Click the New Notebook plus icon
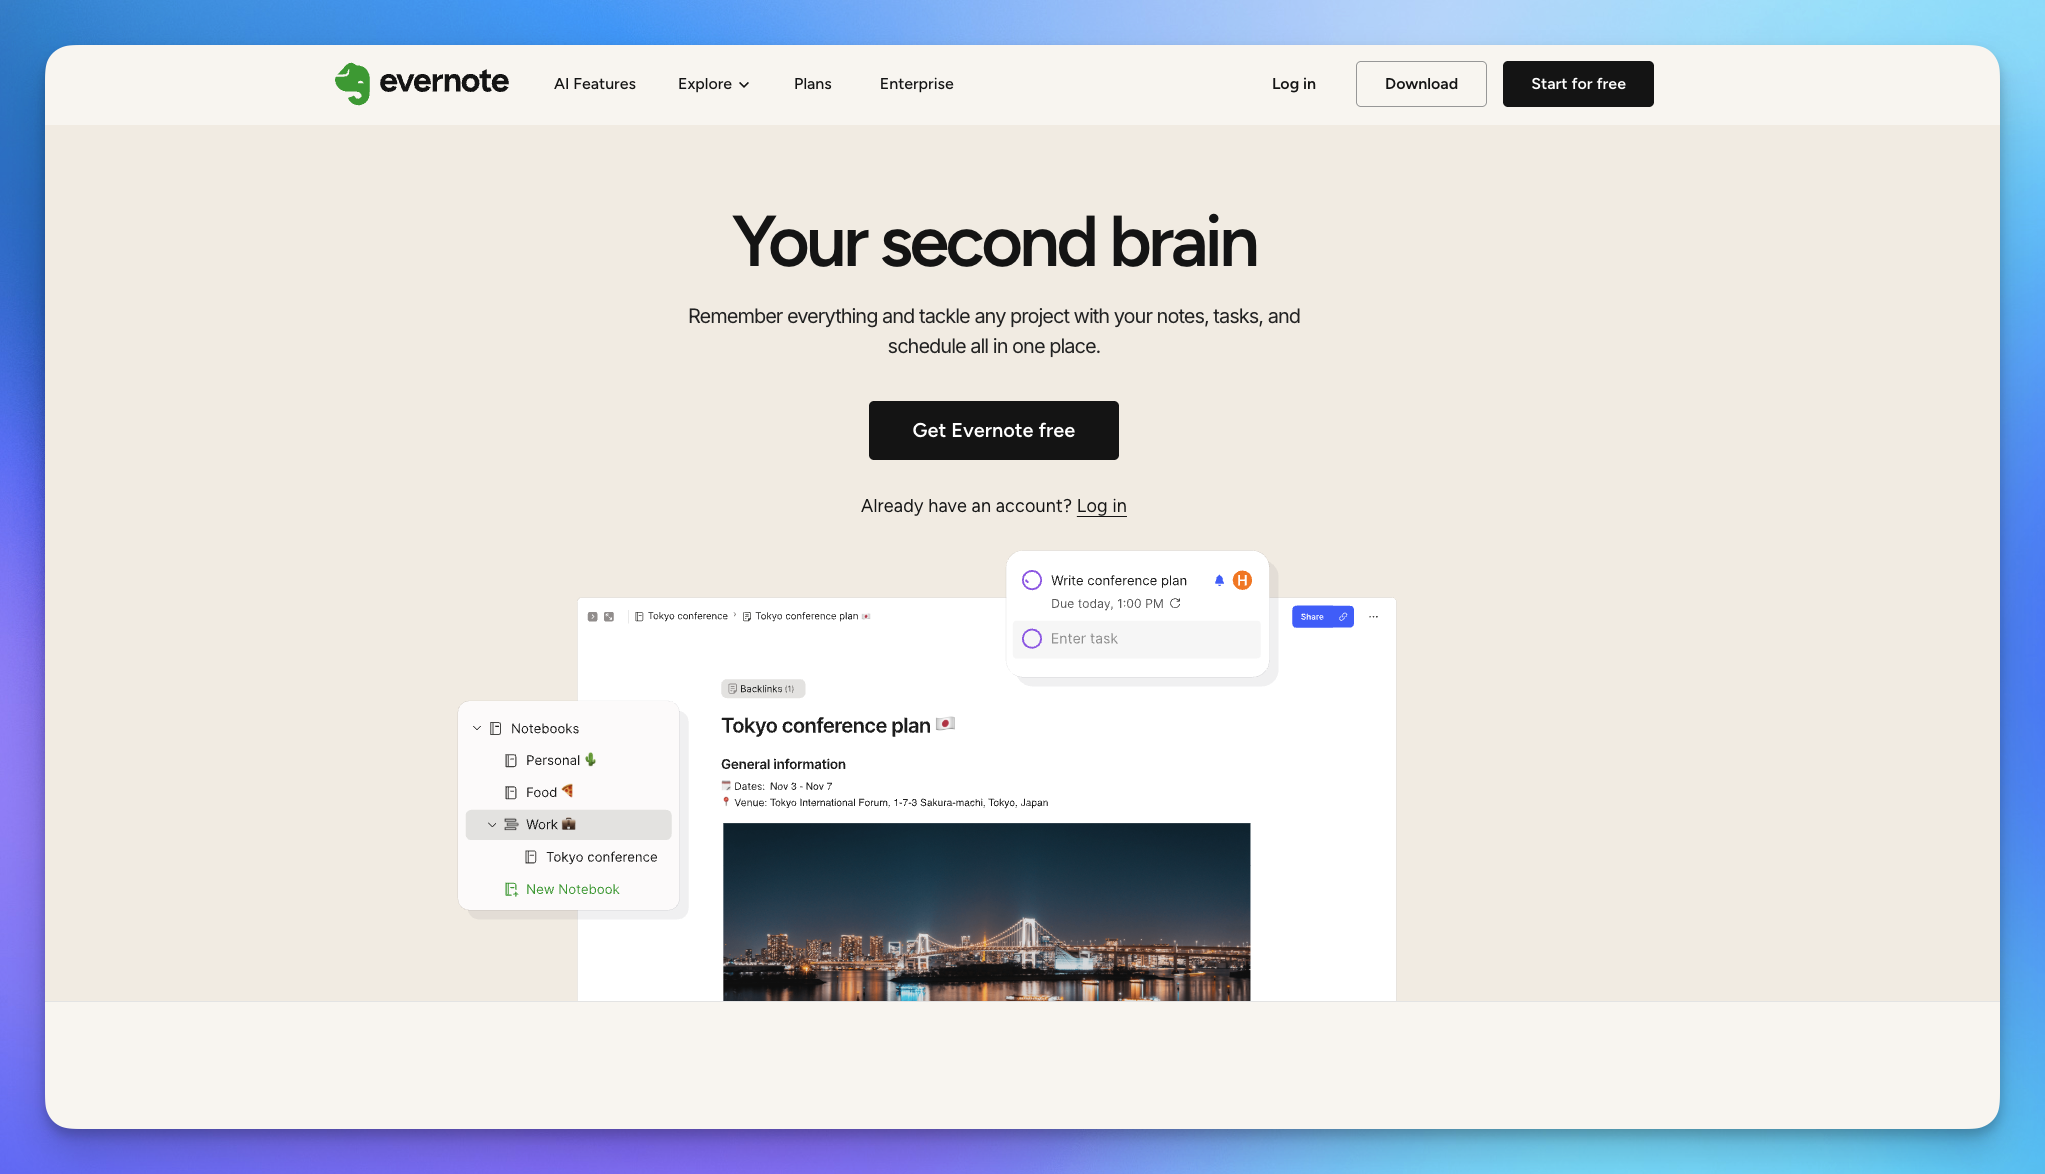Viewport: 2045px width, 1174px height. (x=511, y=889)
